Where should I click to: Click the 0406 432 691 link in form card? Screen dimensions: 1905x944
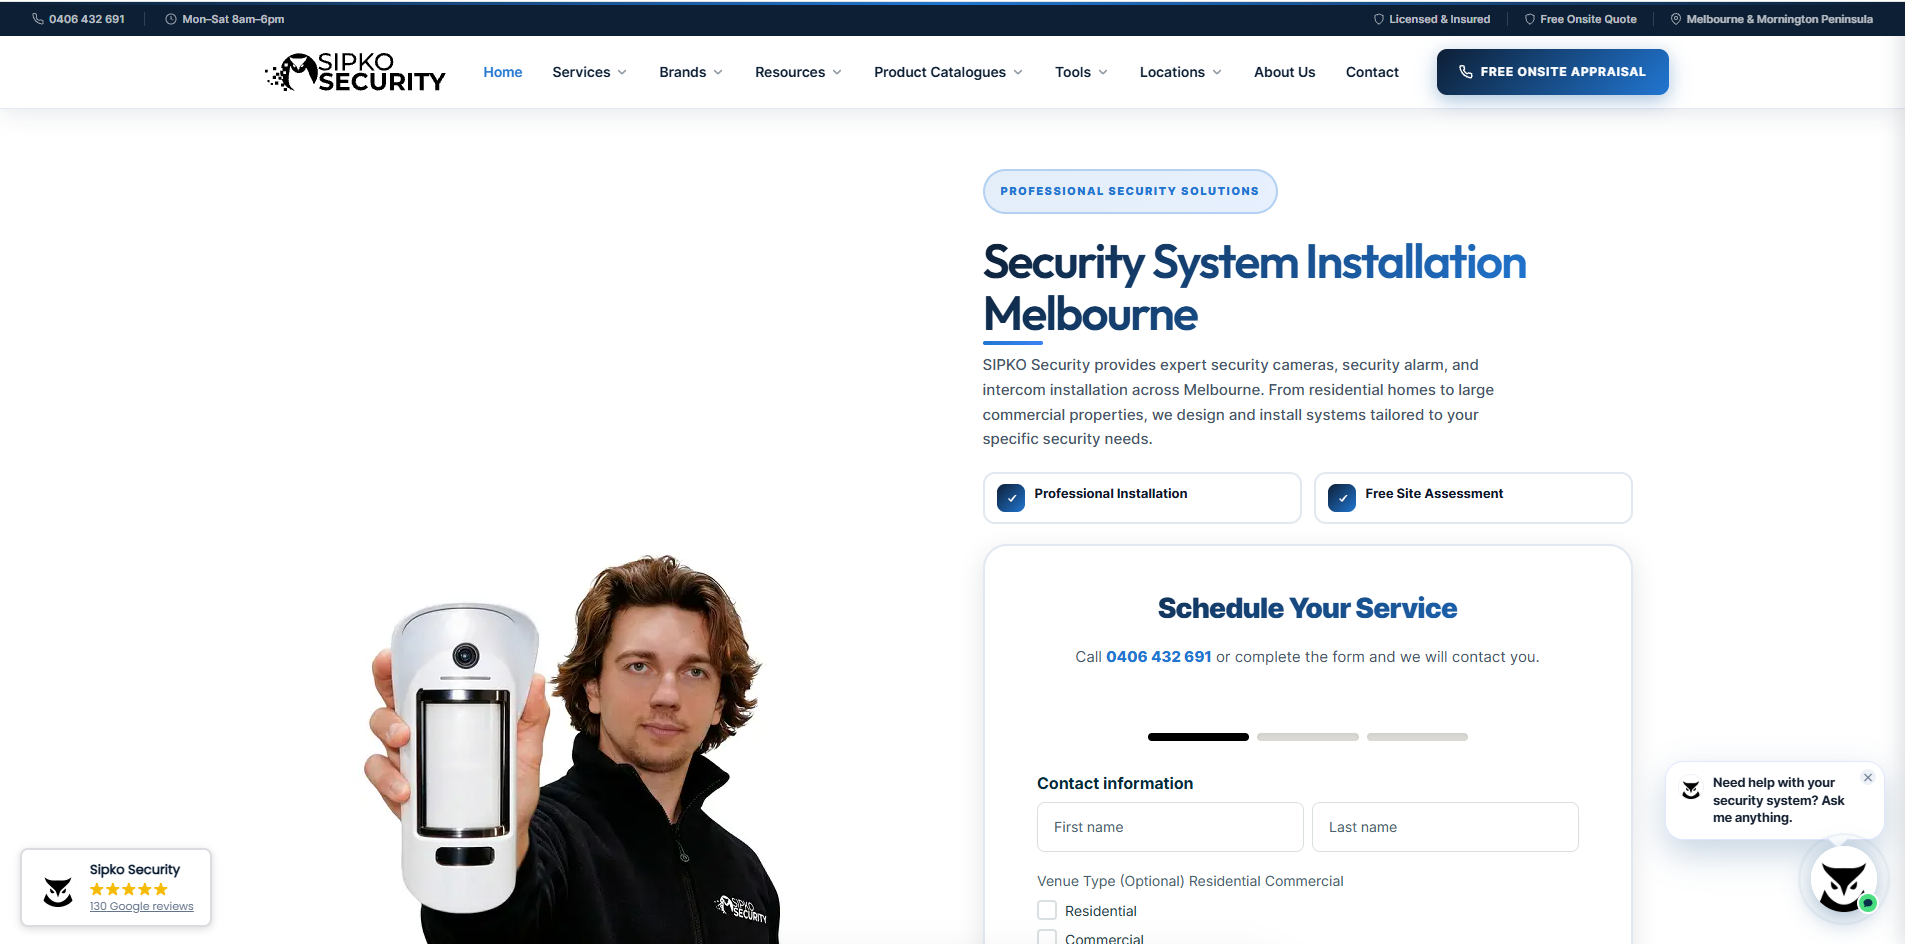click(1159, 657)
